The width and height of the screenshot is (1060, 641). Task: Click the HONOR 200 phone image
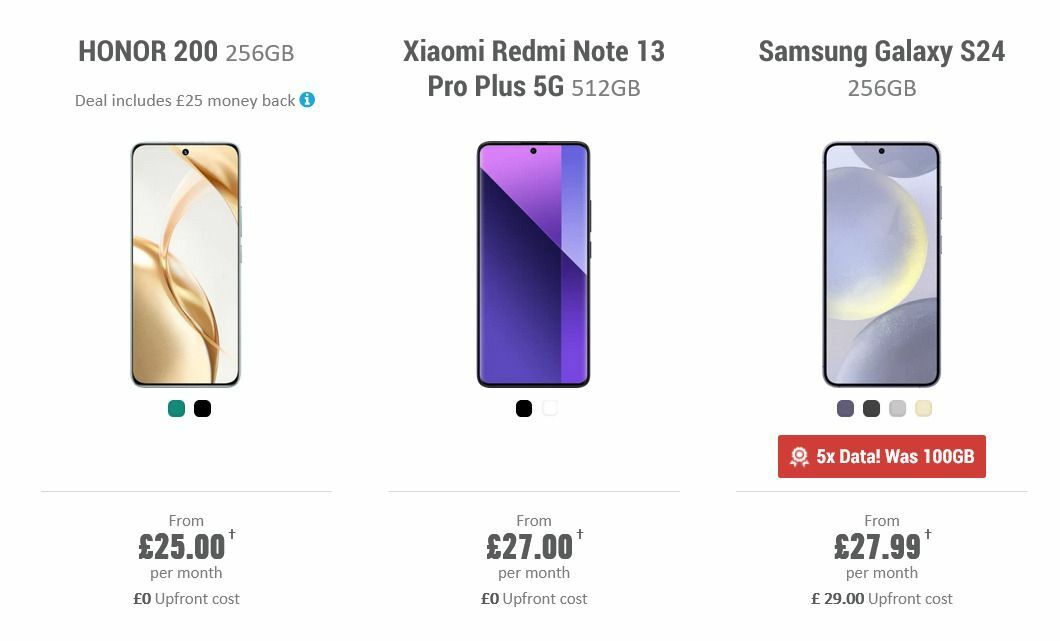185,264
